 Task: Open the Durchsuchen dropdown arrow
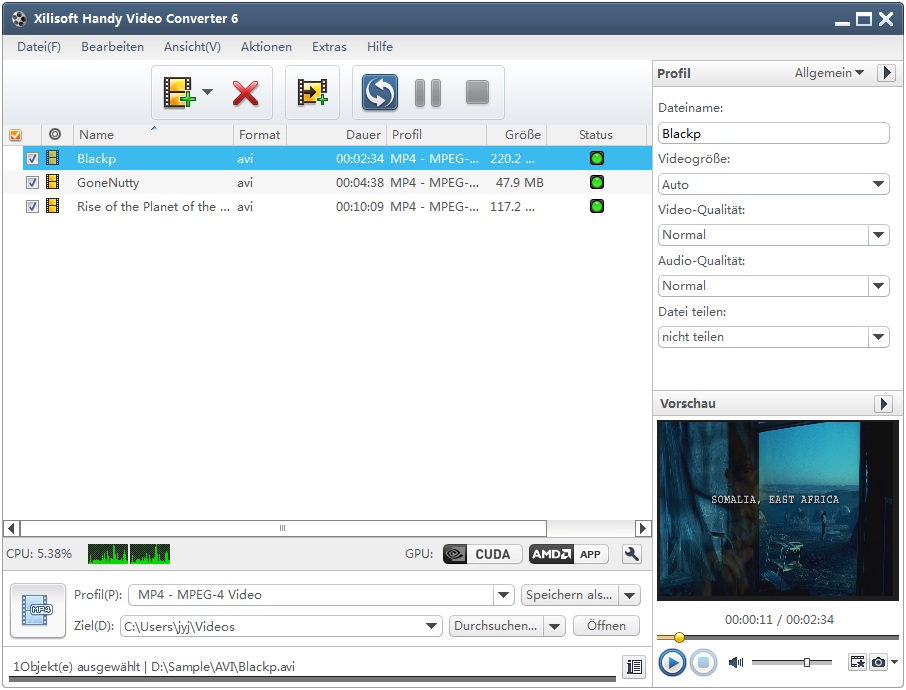pyautogui.click(x=554, y=626)
